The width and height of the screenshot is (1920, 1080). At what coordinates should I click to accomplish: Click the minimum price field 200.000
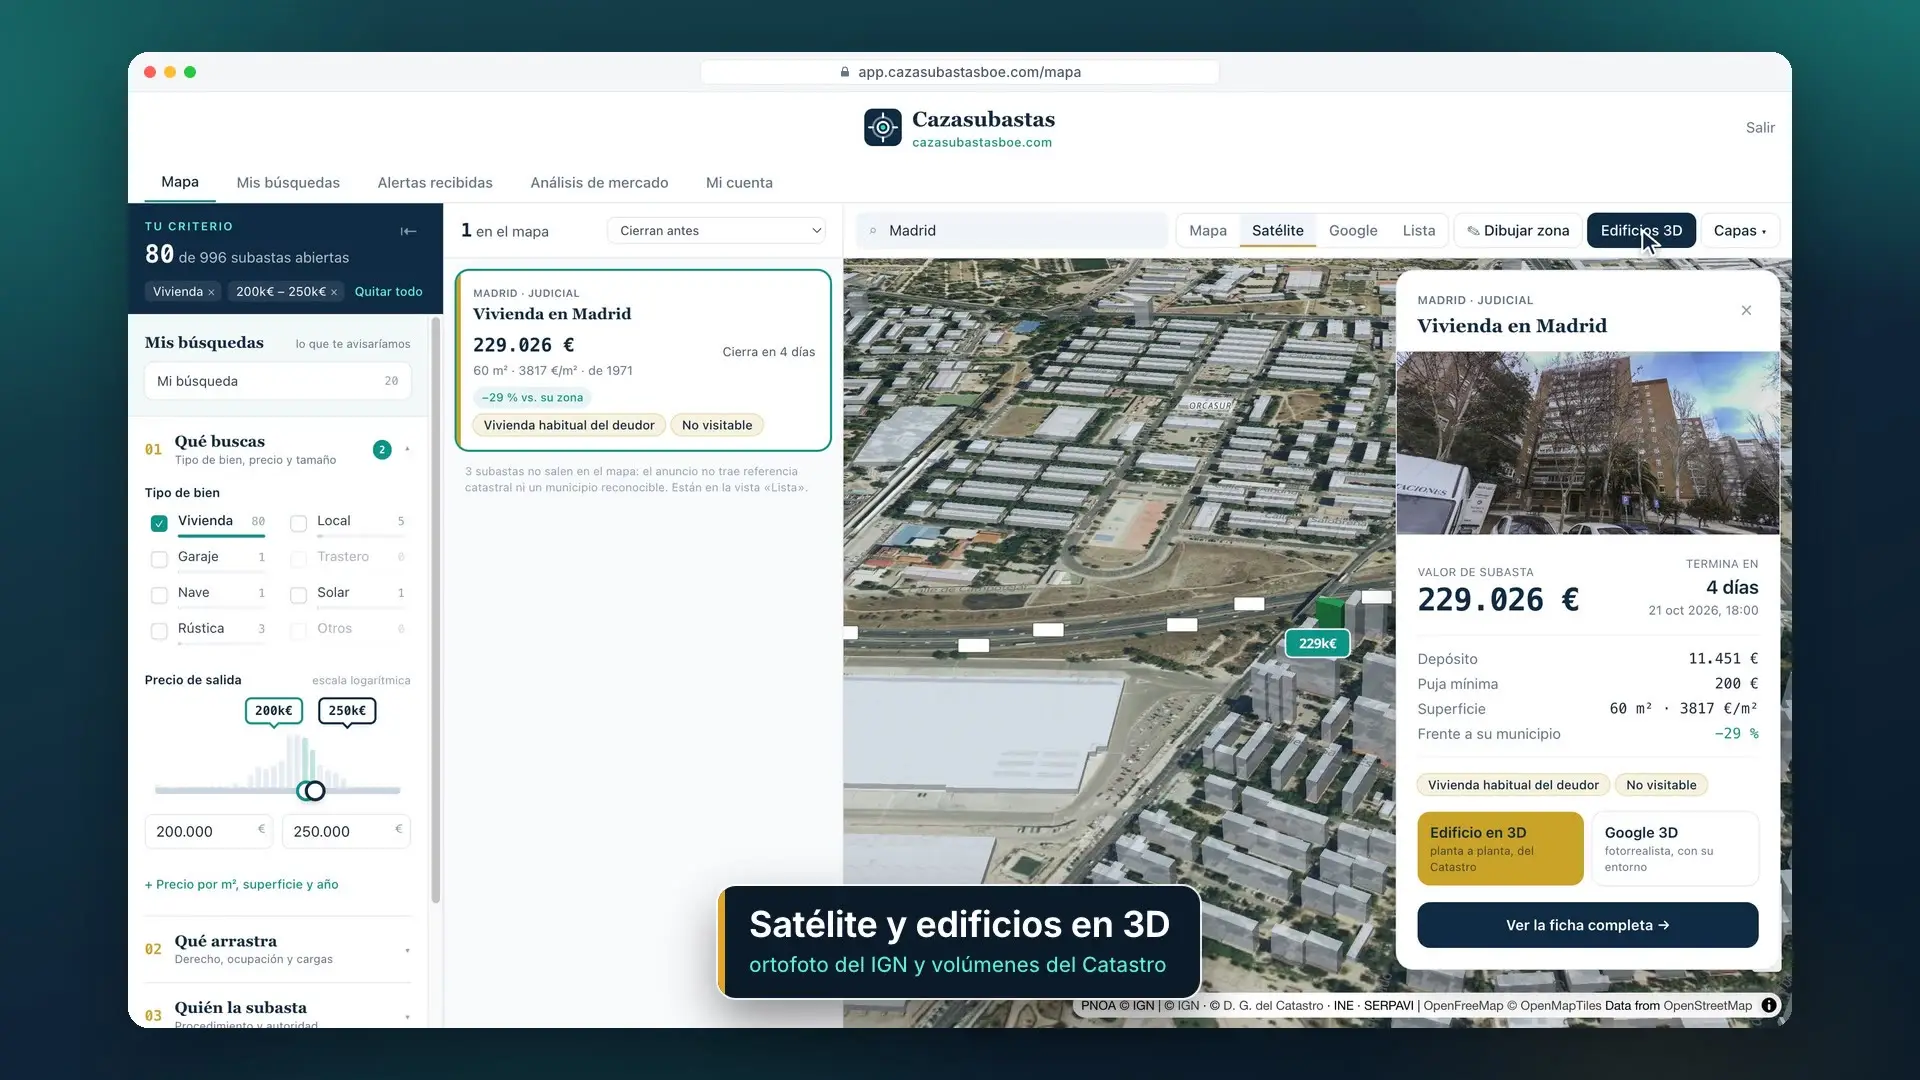(209, 831)
